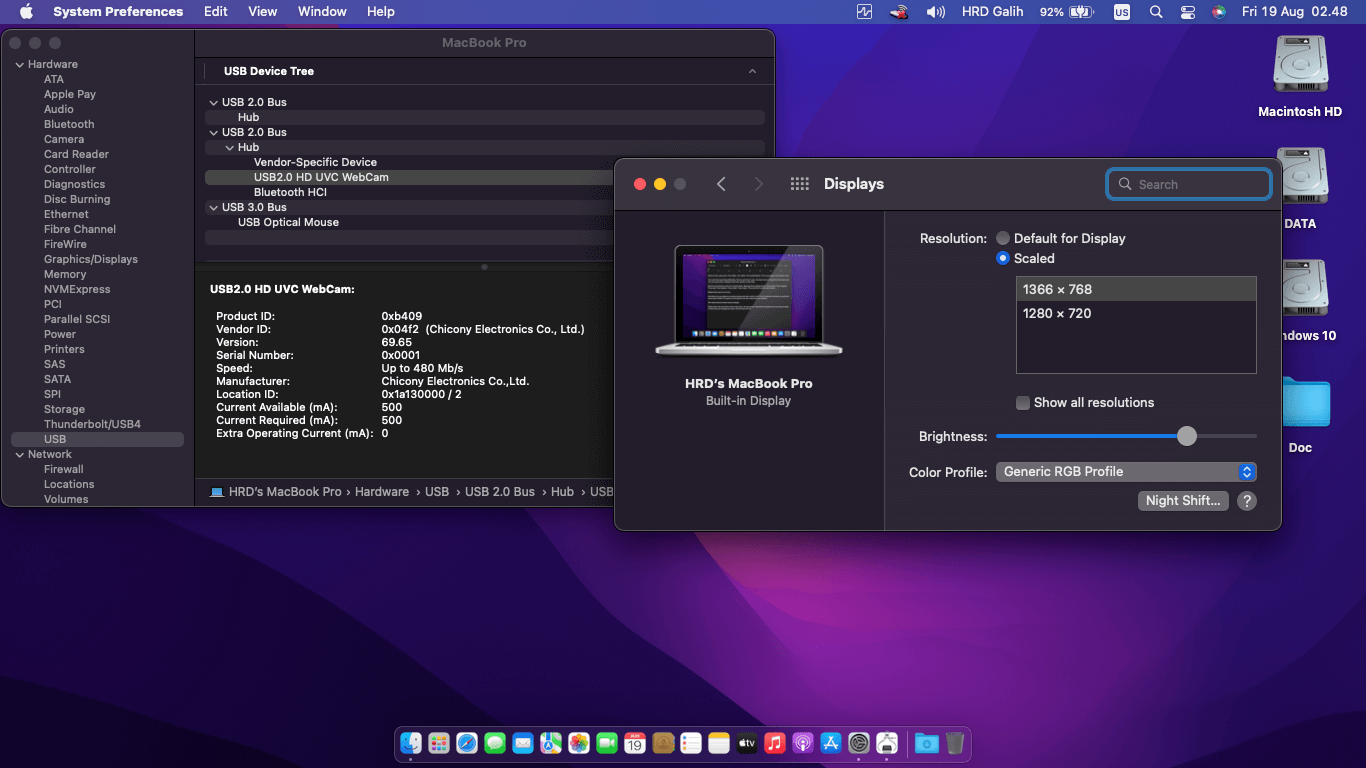Screen dimensions: 1366x768
Task: Click Hardware in the path bar
Action: [382, 492]
